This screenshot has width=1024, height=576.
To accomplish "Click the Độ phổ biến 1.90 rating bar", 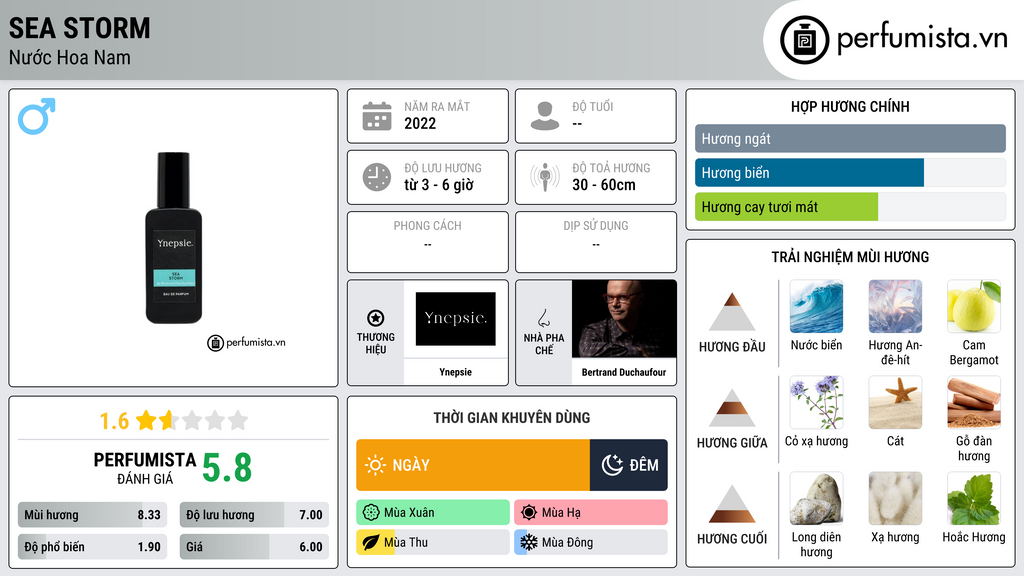I will [x=92, y=547].
